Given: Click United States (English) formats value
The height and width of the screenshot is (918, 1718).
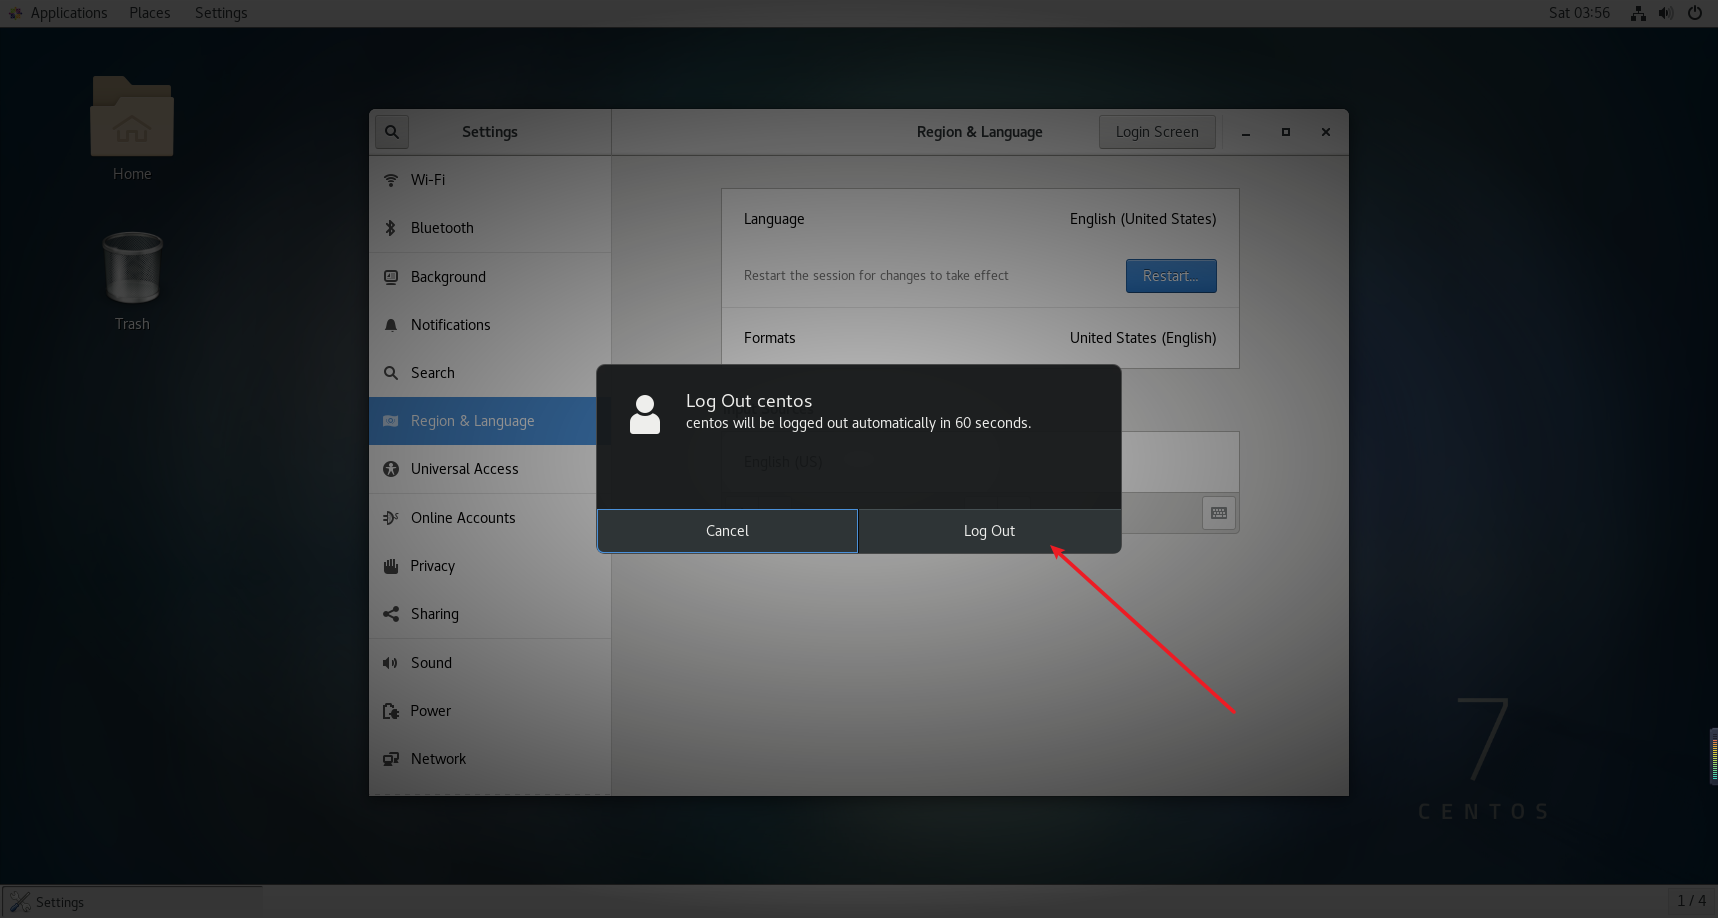Looking at the screenshot, I should pyautogui.click(x=1143, y=338).
